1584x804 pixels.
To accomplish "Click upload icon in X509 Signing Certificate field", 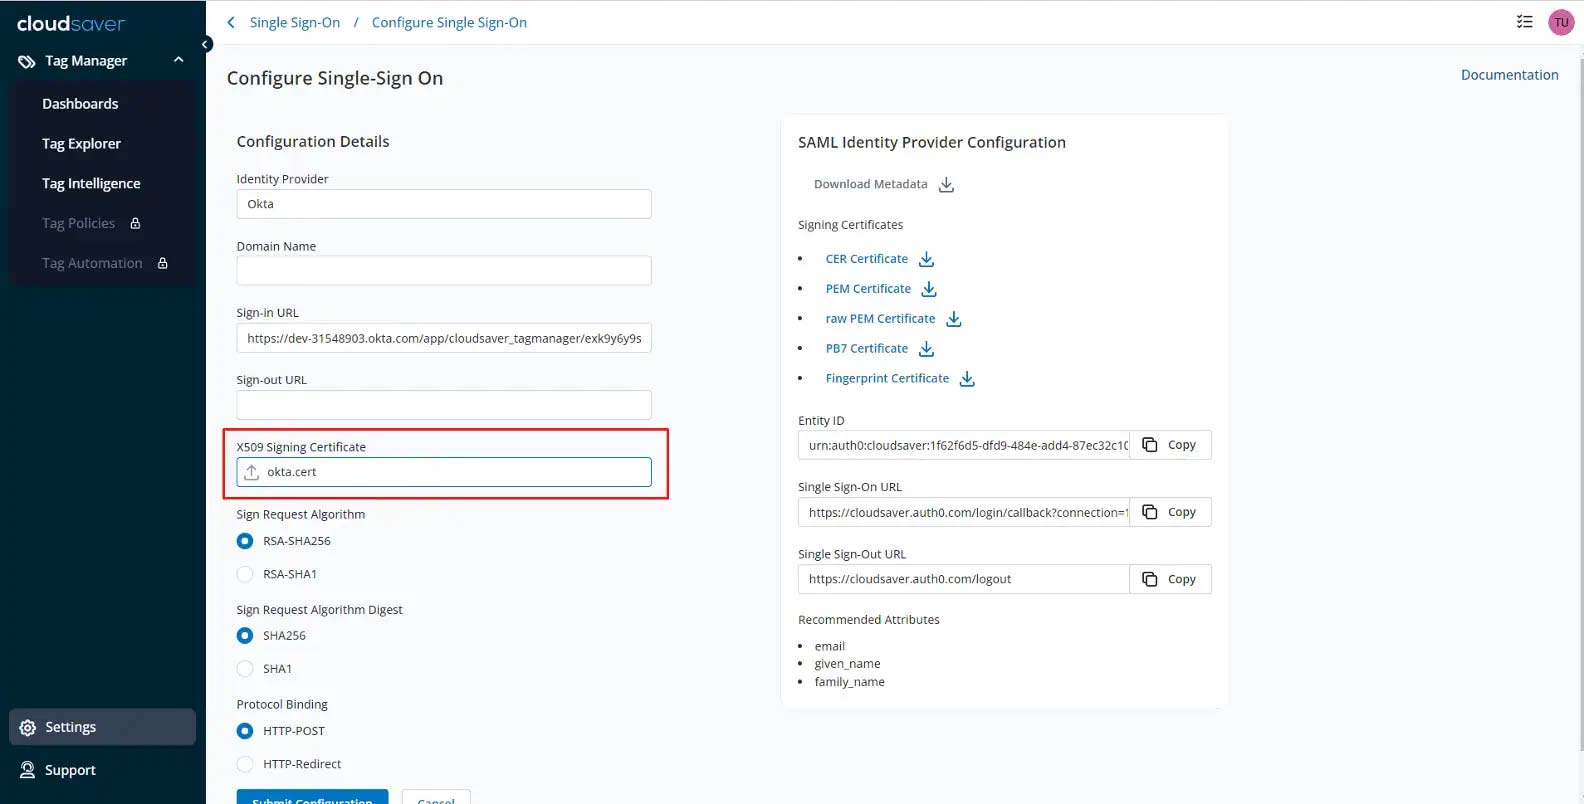I will pos(252,472).
